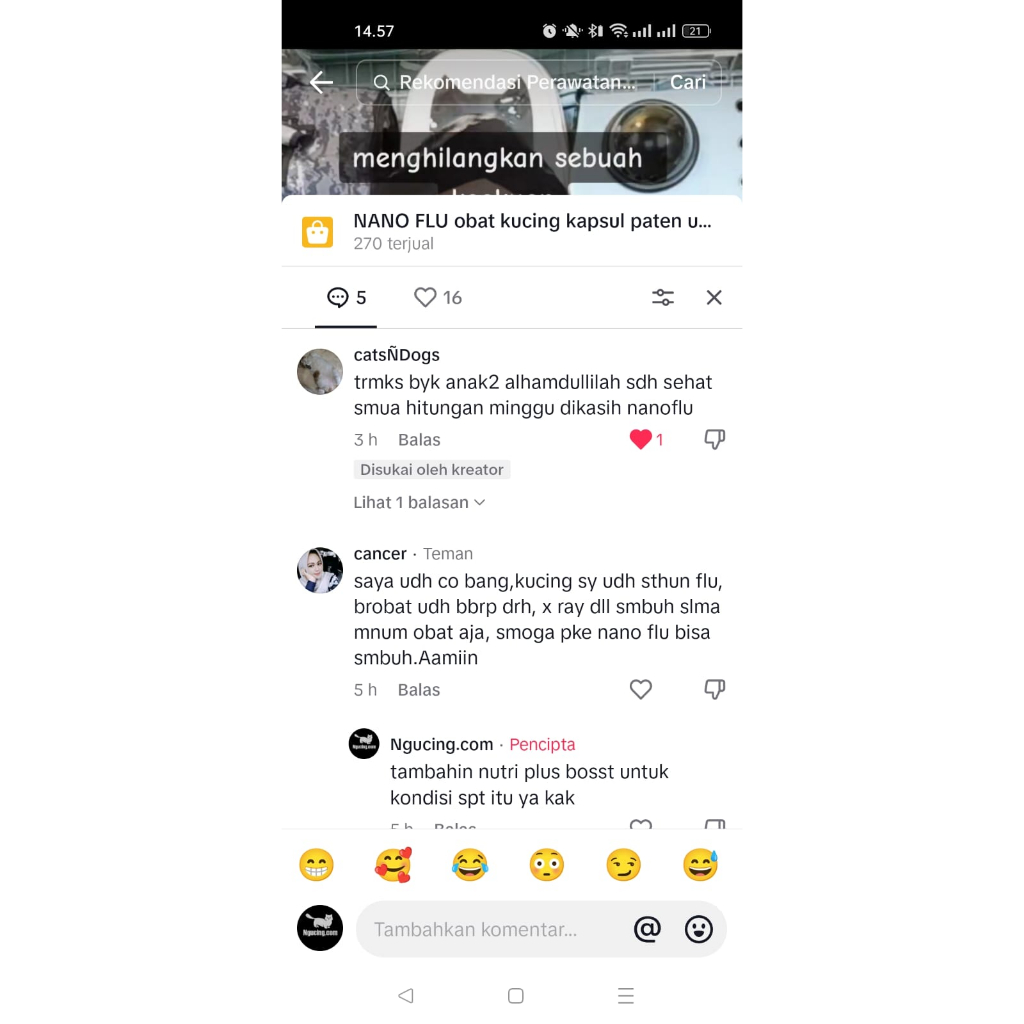Image resolution: width=1024 pixels, height=1024 pixels.
Task: Tap the back arrow icon
Action: coord(321,82)
